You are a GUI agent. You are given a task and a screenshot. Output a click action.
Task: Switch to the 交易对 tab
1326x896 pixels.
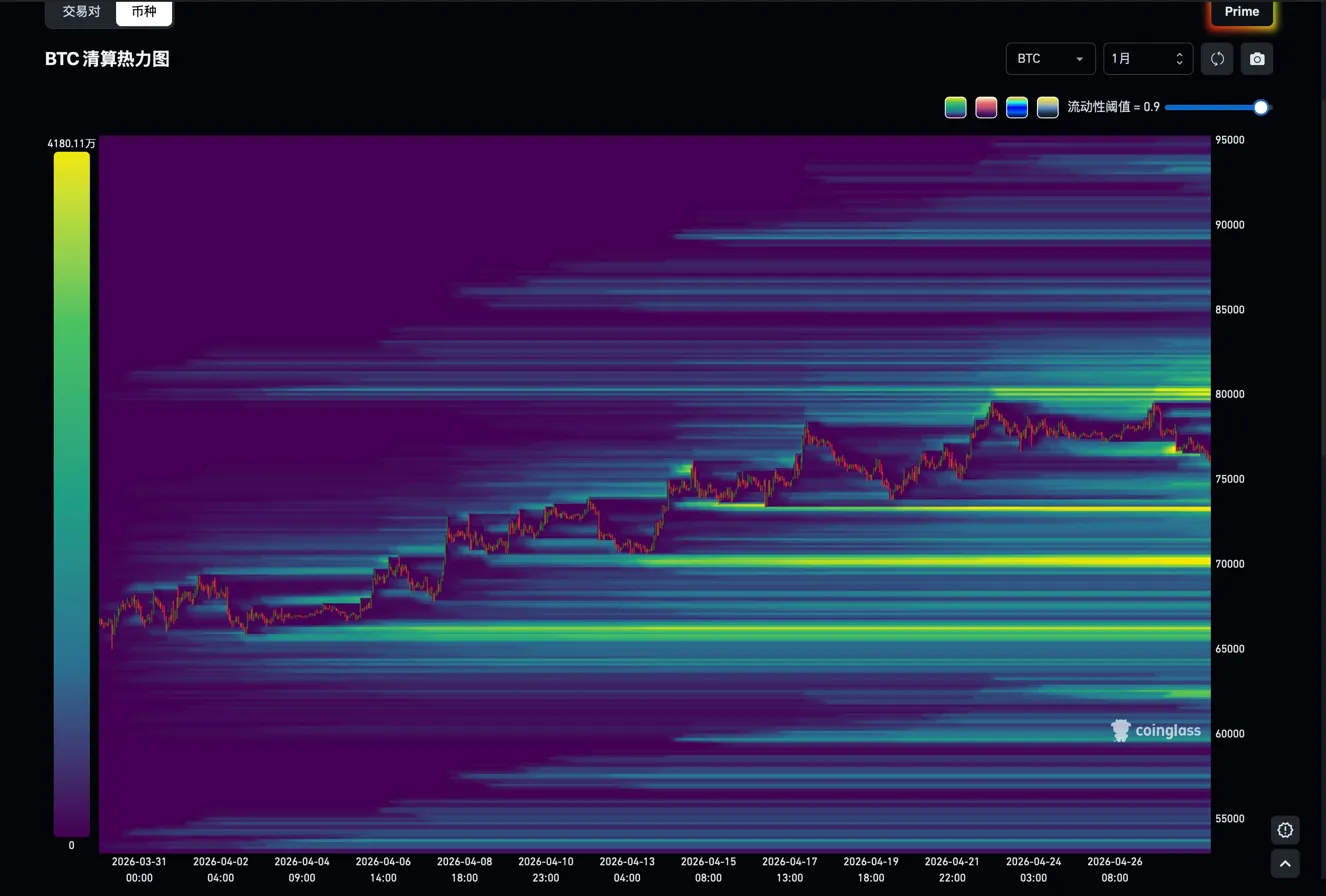pos(82,12)
